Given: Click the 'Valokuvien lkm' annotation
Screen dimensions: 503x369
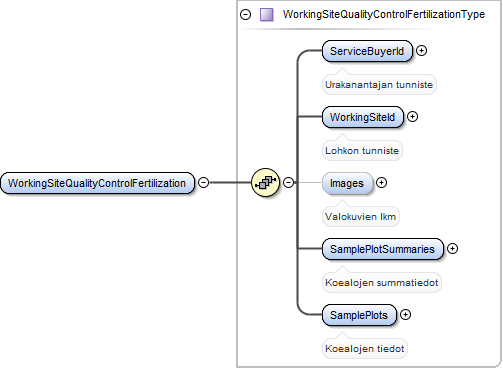Looking at the screenshot, I should tap(361, 216).
